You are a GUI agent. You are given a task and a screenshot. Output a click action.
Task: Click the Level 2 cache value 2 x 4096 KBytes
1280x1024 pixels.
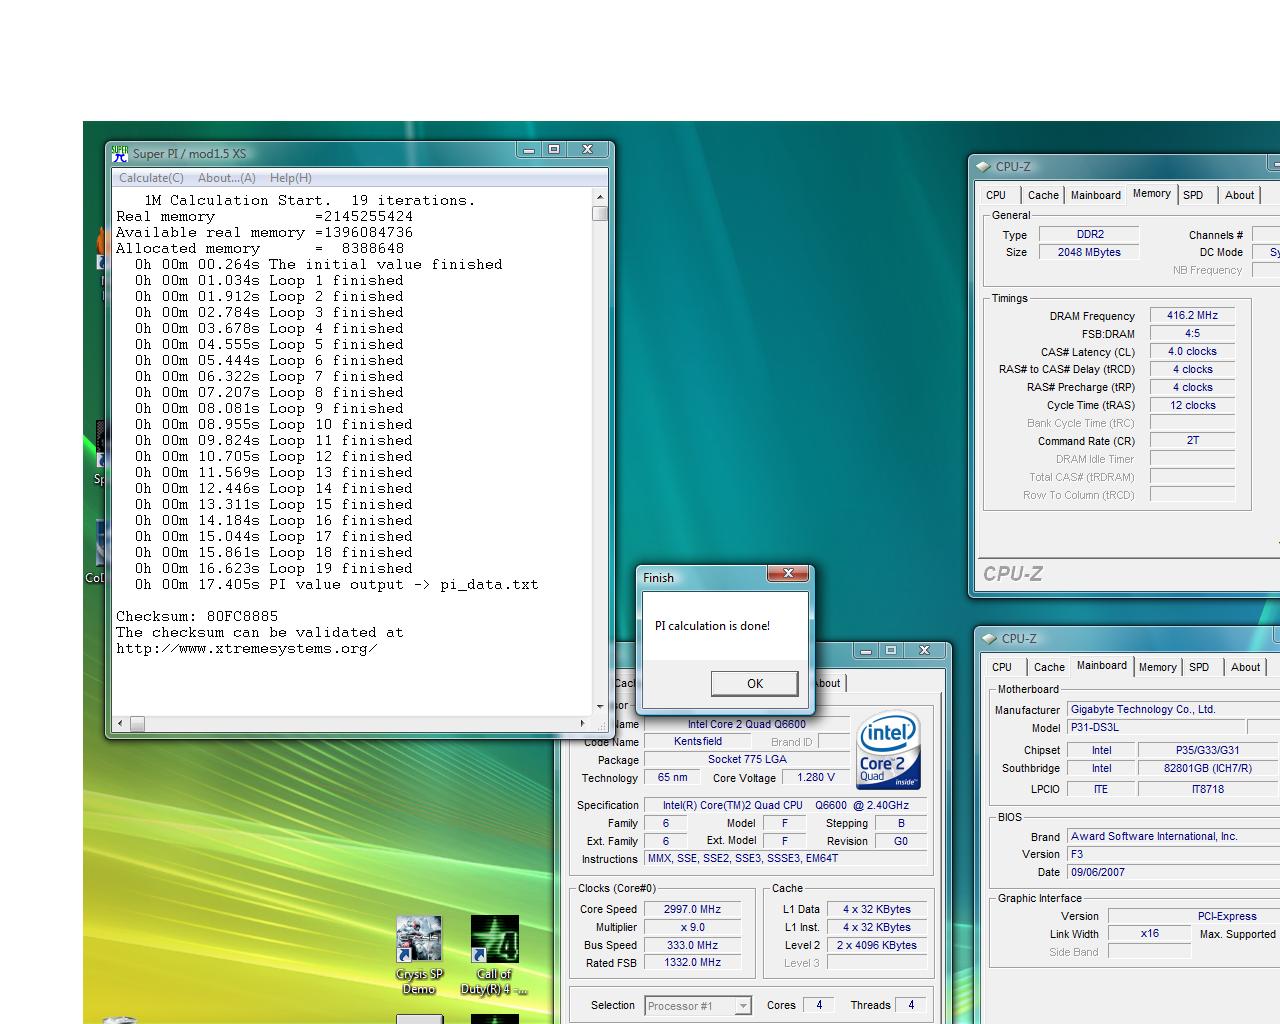point(877,945)
